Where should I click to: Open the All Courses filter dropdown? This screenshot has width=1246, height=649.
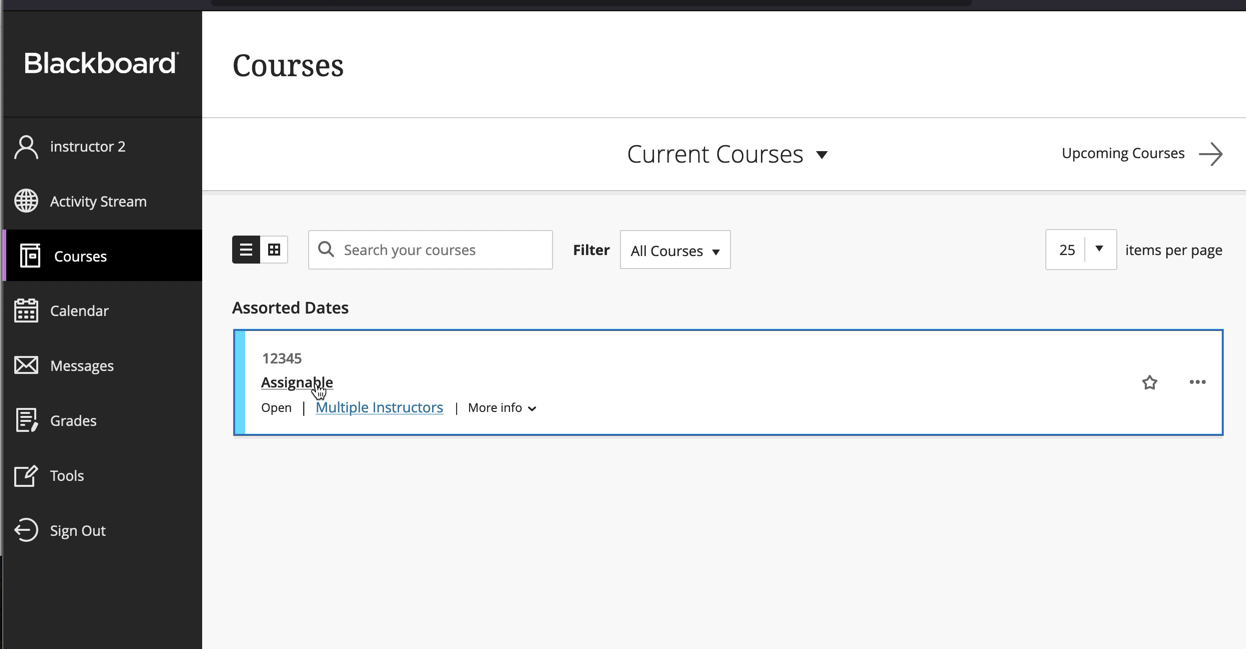click(x=675, y=250)
